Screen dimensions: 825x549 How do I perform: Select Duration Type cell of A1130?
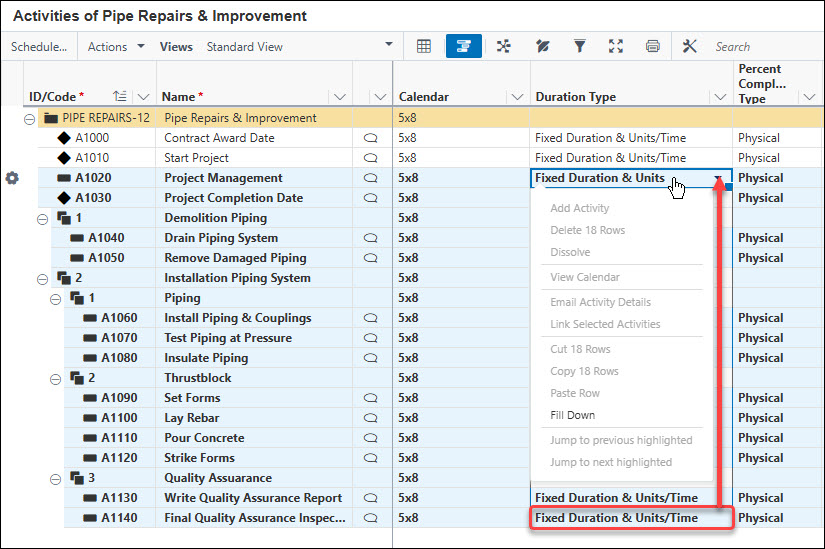631,498
